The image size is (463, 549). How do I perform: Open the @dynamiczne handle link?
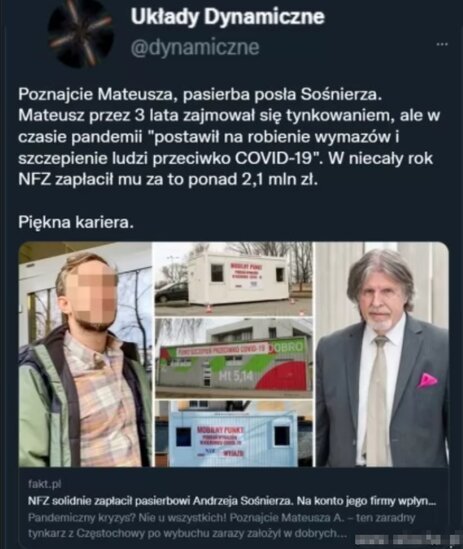[x=195, y=47]
